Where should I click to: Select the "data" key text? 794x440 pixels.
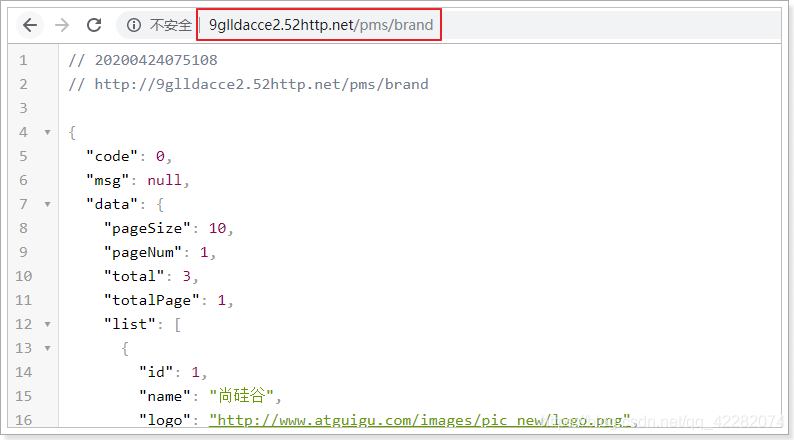click(112, 205)
